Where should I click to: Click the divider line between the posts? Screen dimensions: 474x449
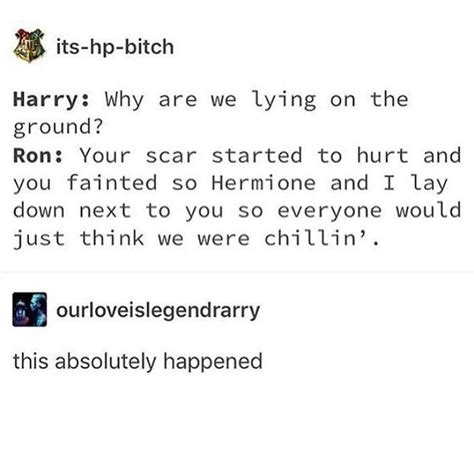click(x=237, y=272)
